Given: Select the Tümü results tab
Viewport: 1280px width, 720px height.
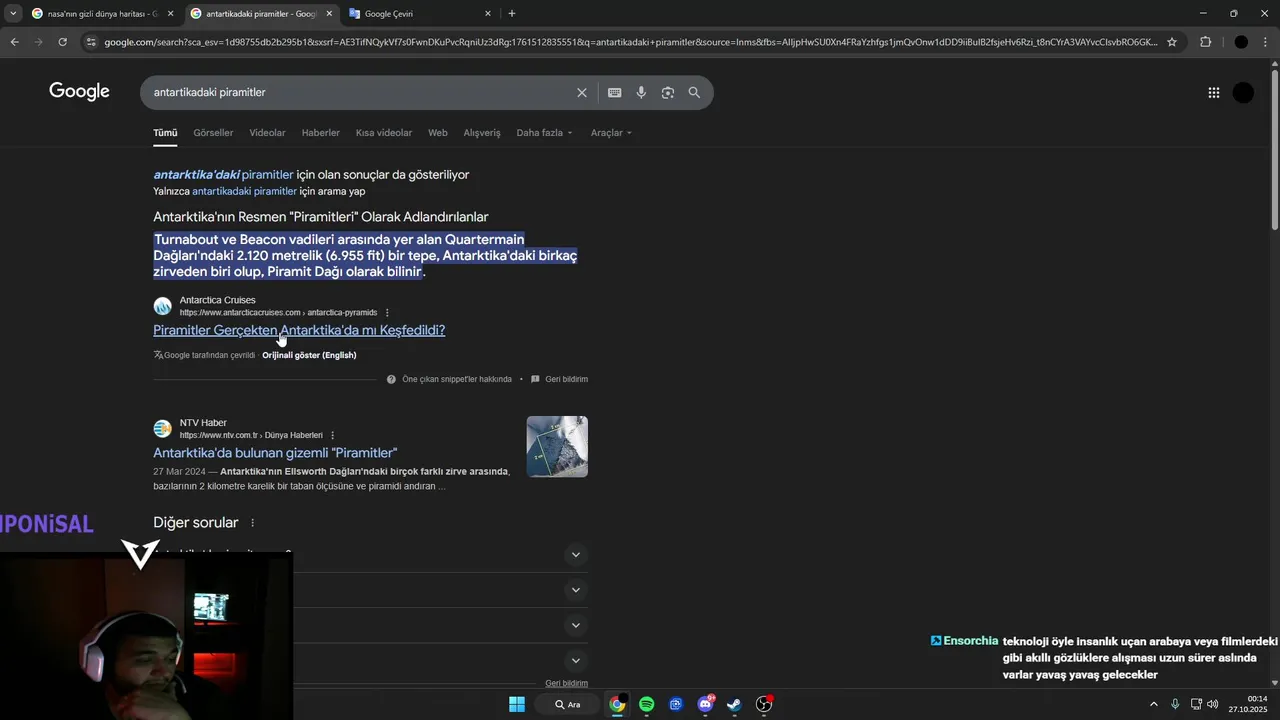Looking at the screenshot, I should click(165, 133).
